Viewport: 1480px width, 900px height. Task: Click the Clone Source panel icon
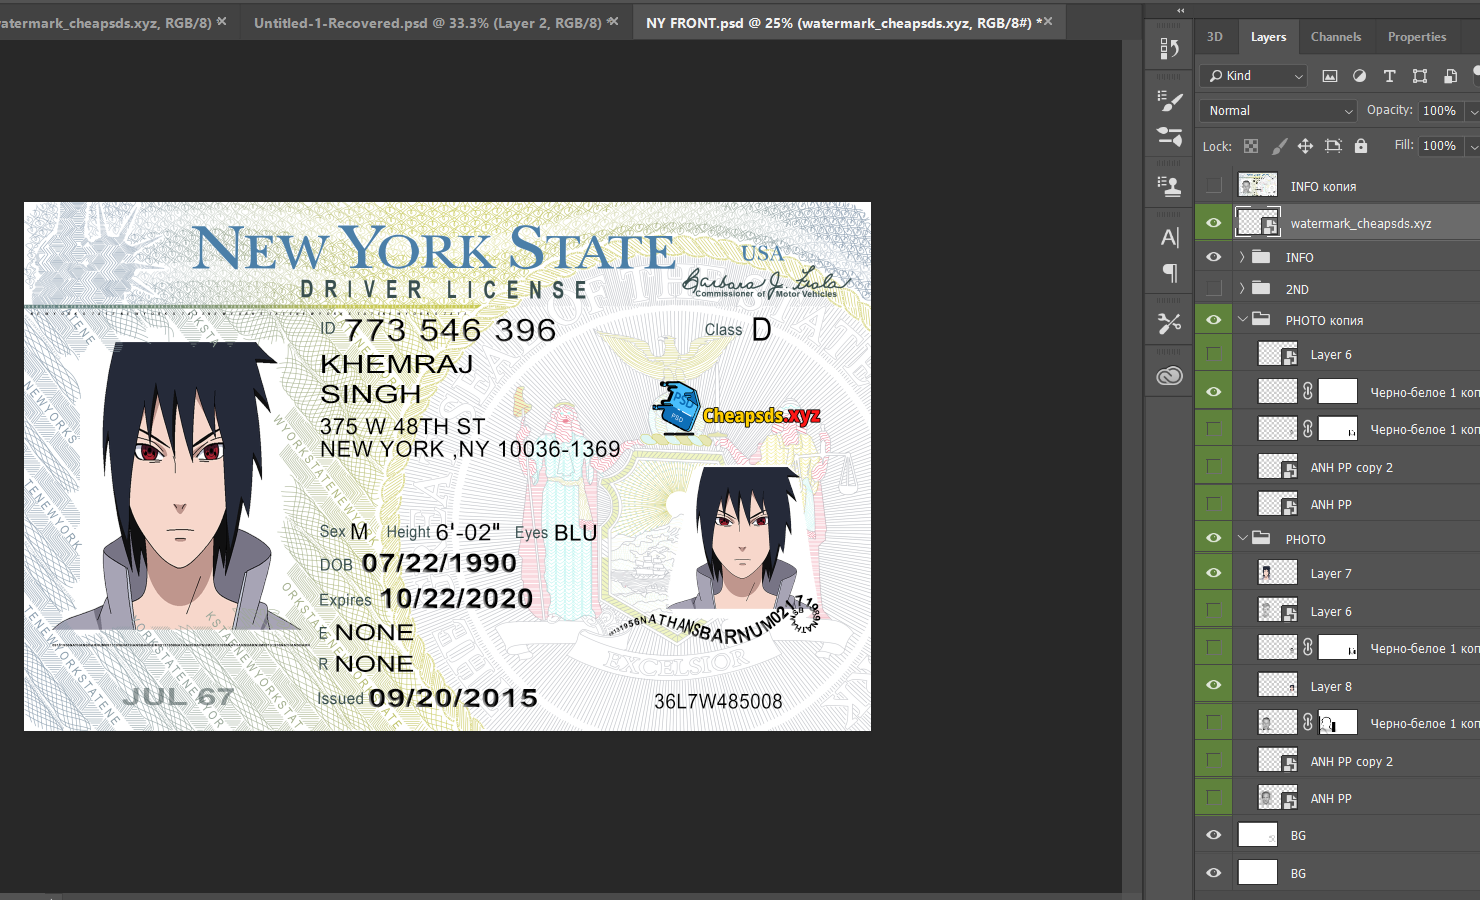pos(1169,185)
